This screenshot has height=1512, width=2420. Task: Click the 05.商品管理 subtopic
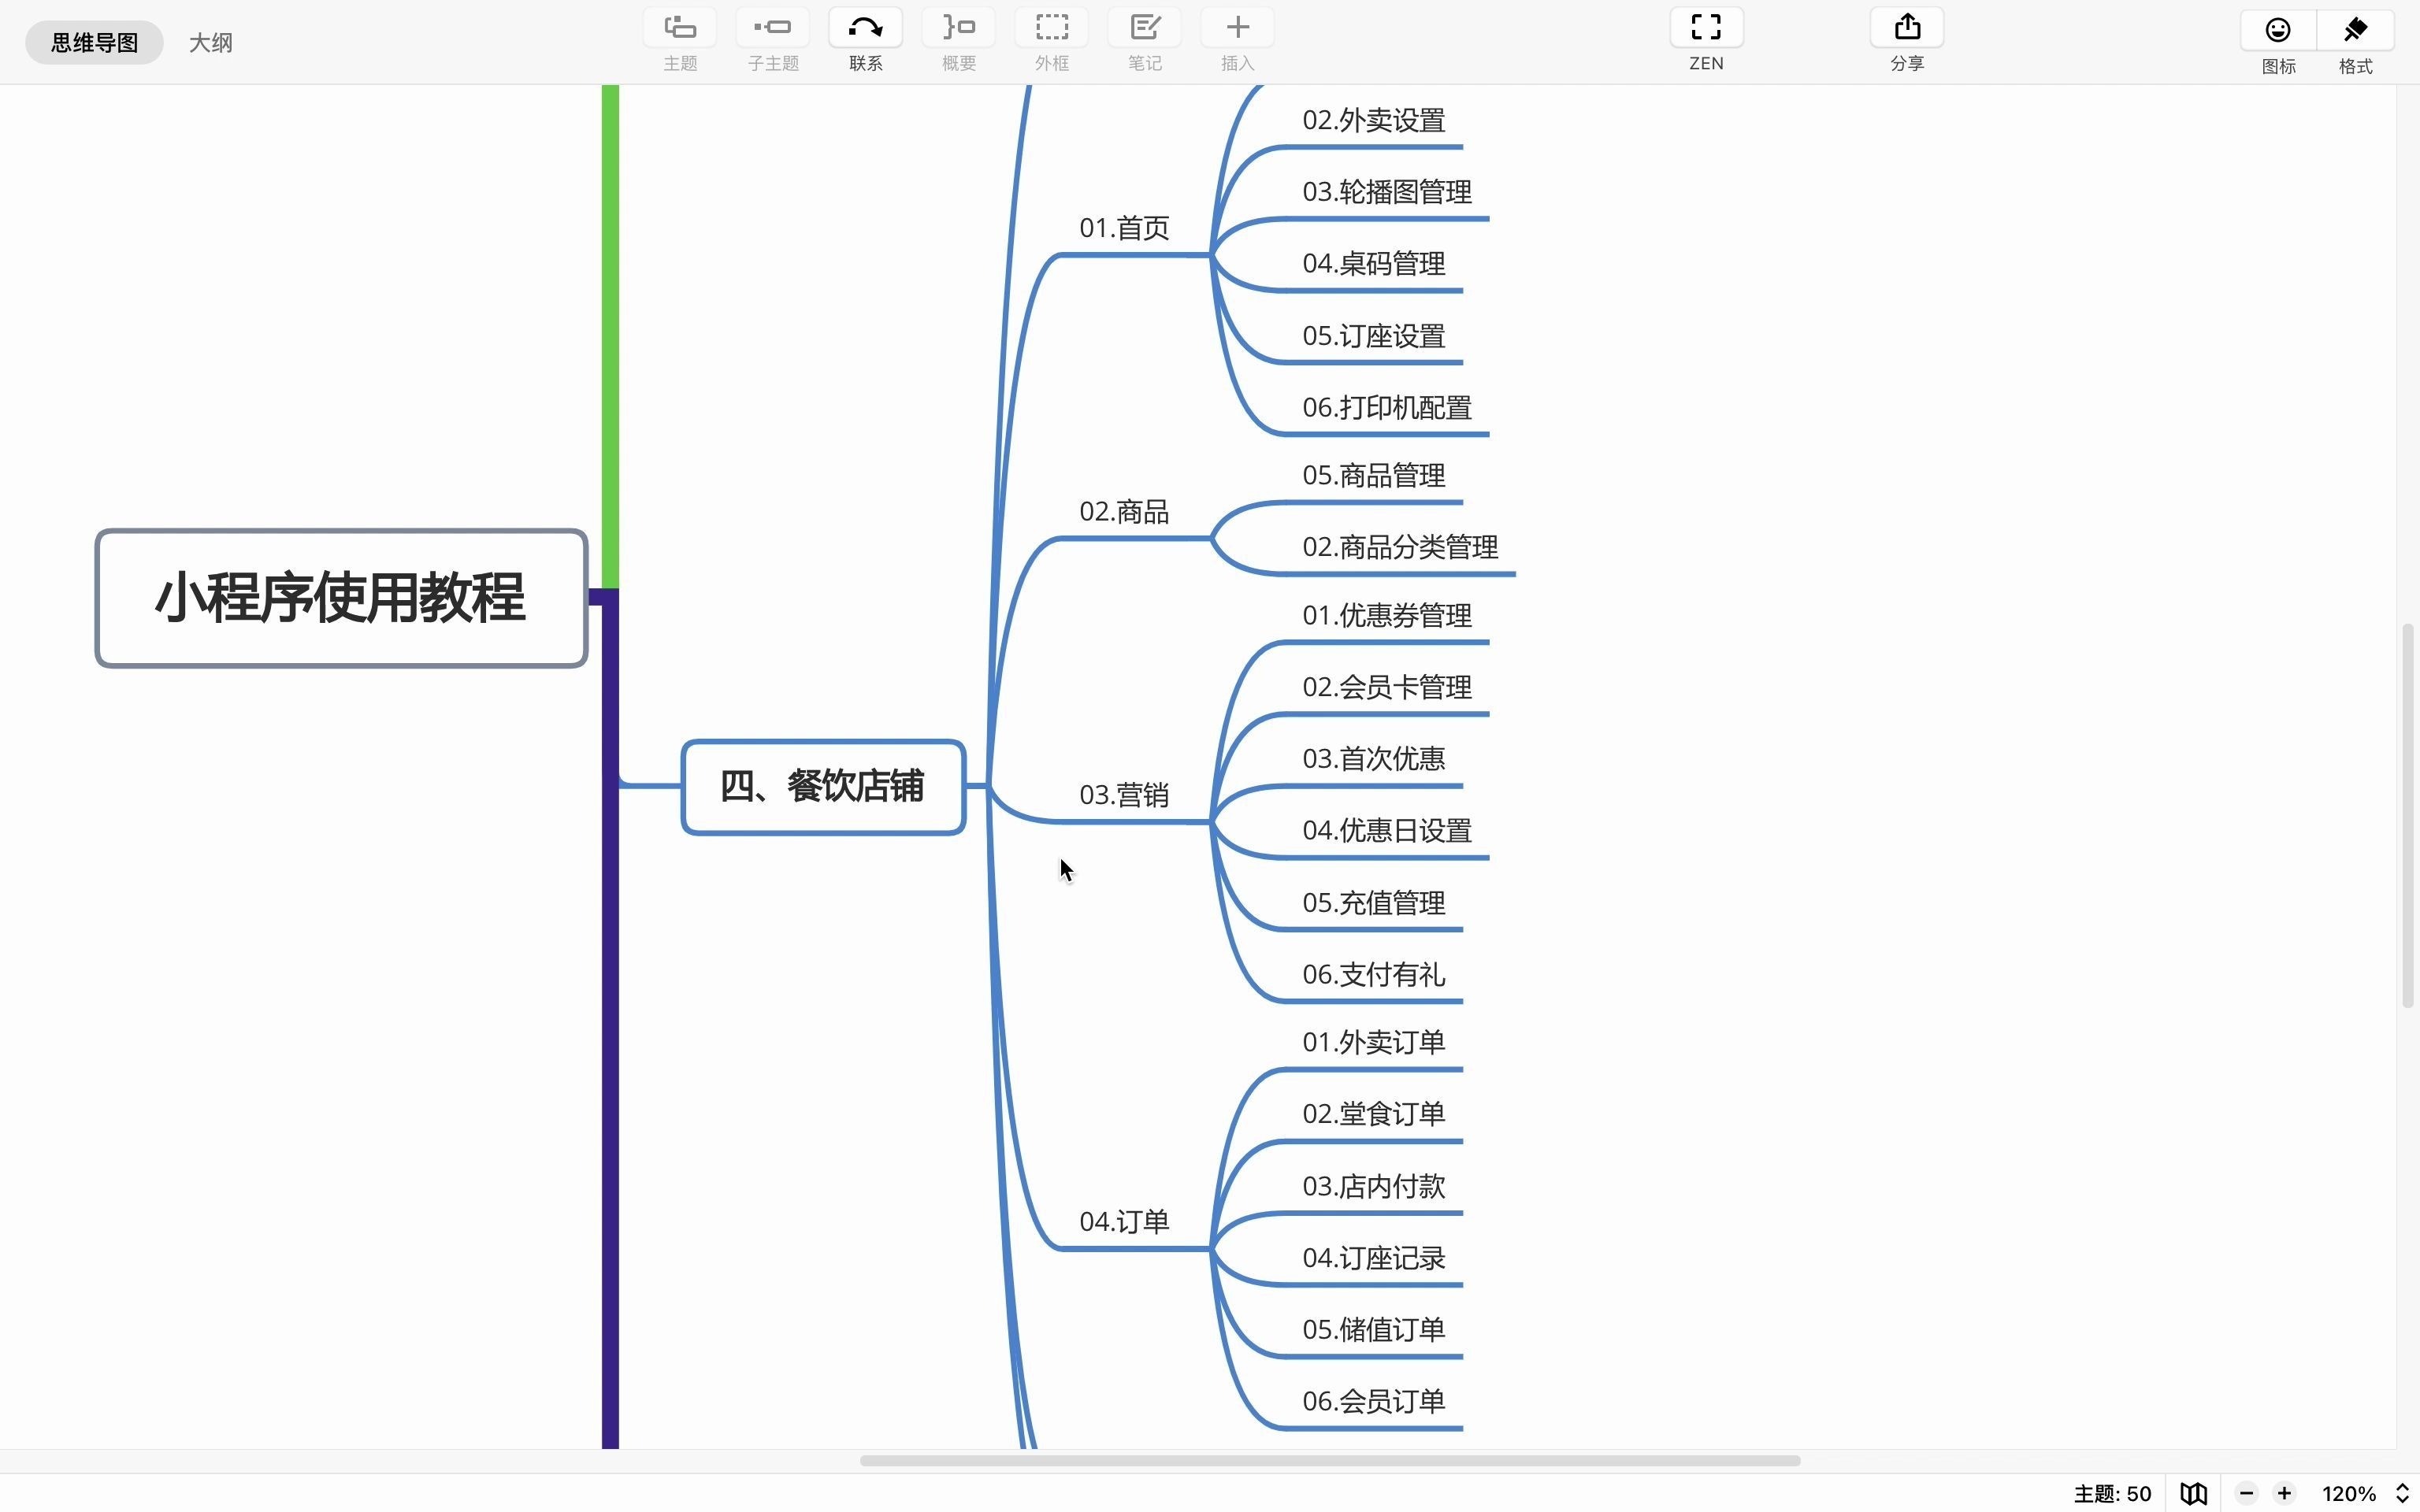coord(1373,476)
